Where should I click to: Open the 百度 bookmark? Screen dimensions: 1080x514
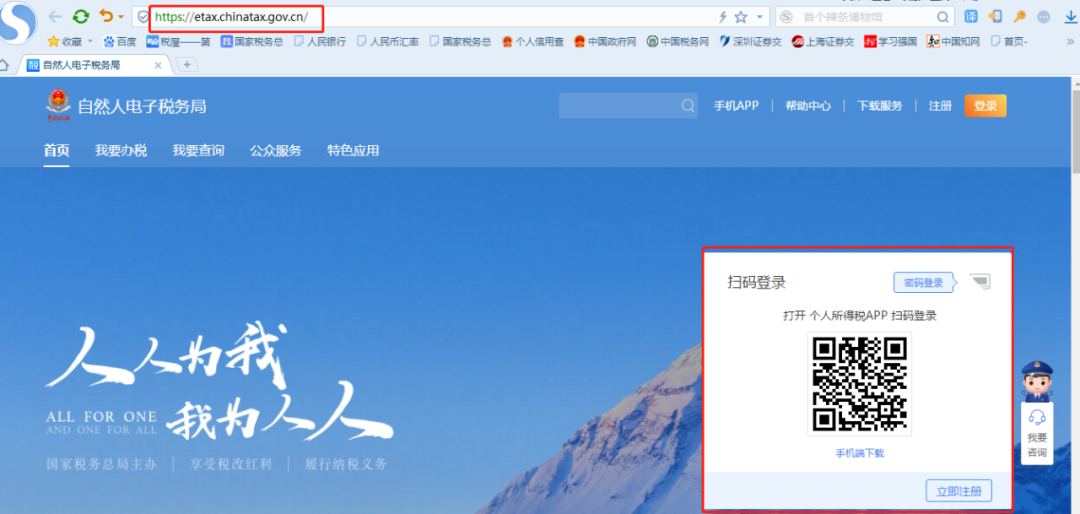click(x=120, y=41)
